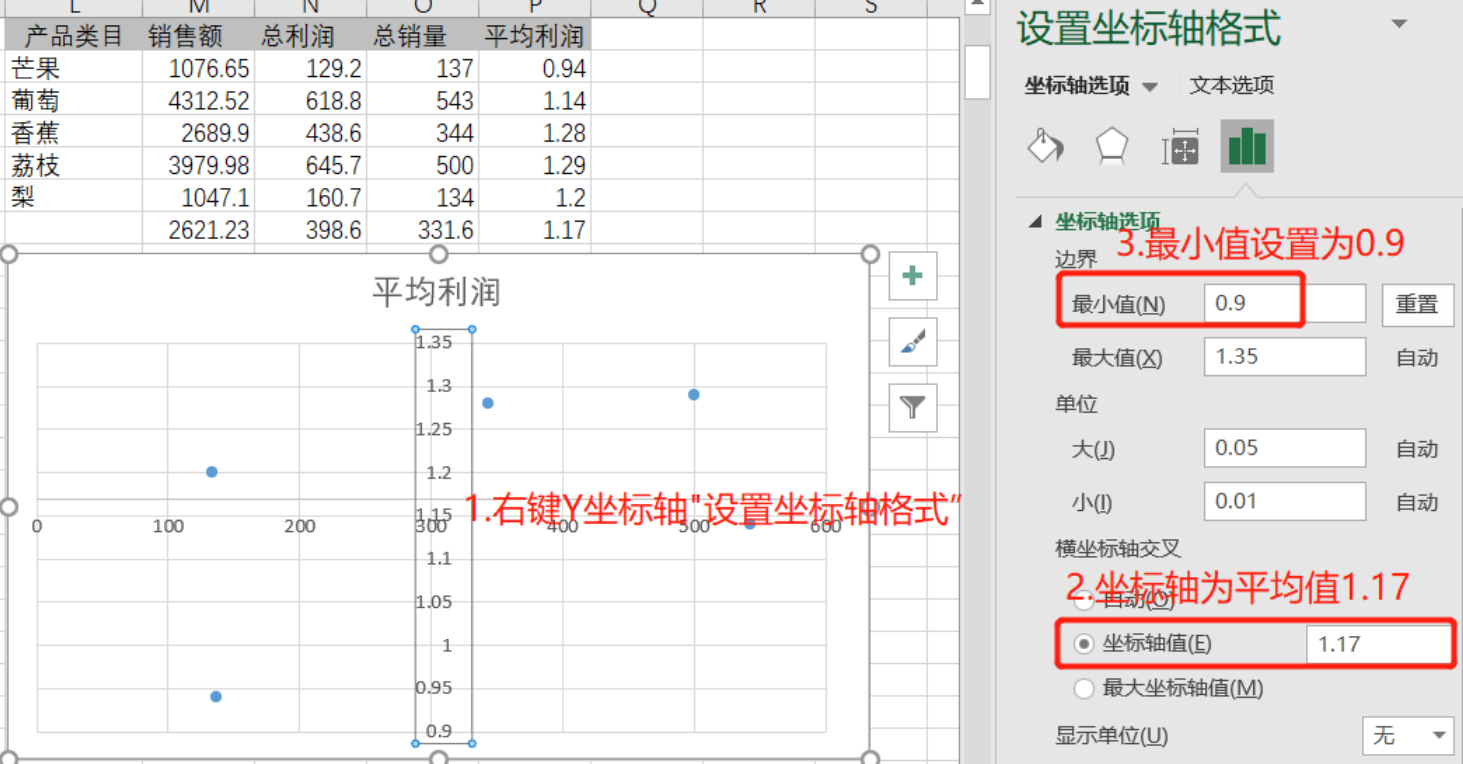Select the cell 1.29 in 平均利润

point(534,165)
